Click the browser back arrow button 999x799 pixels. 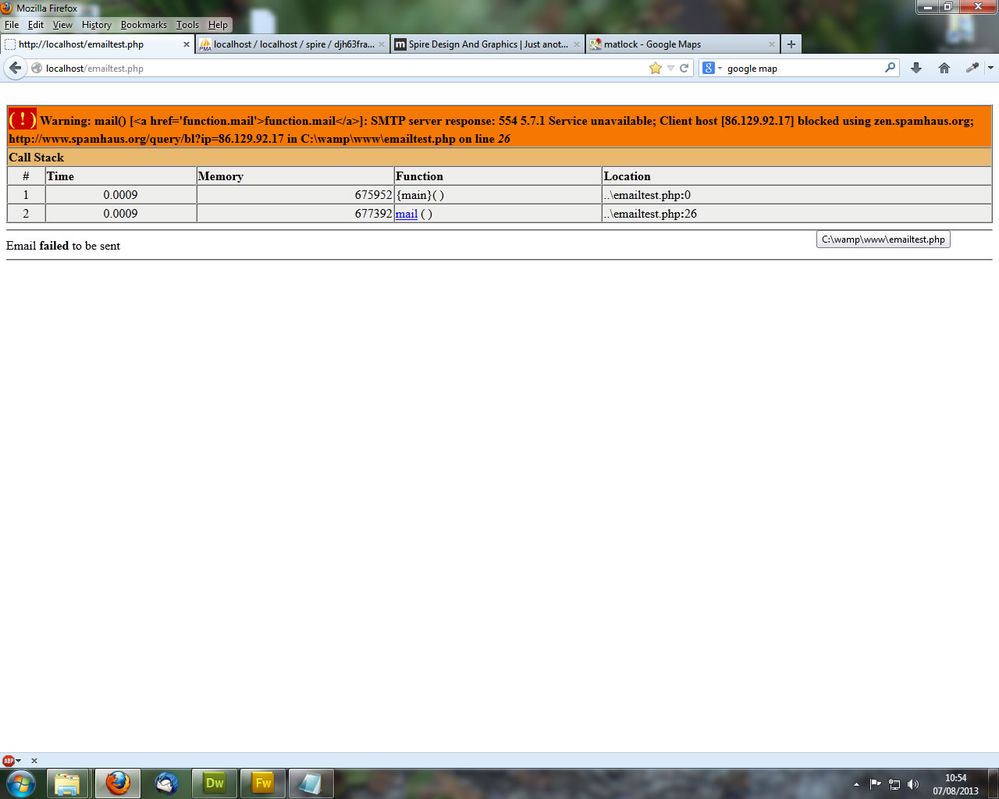[15, 68]
